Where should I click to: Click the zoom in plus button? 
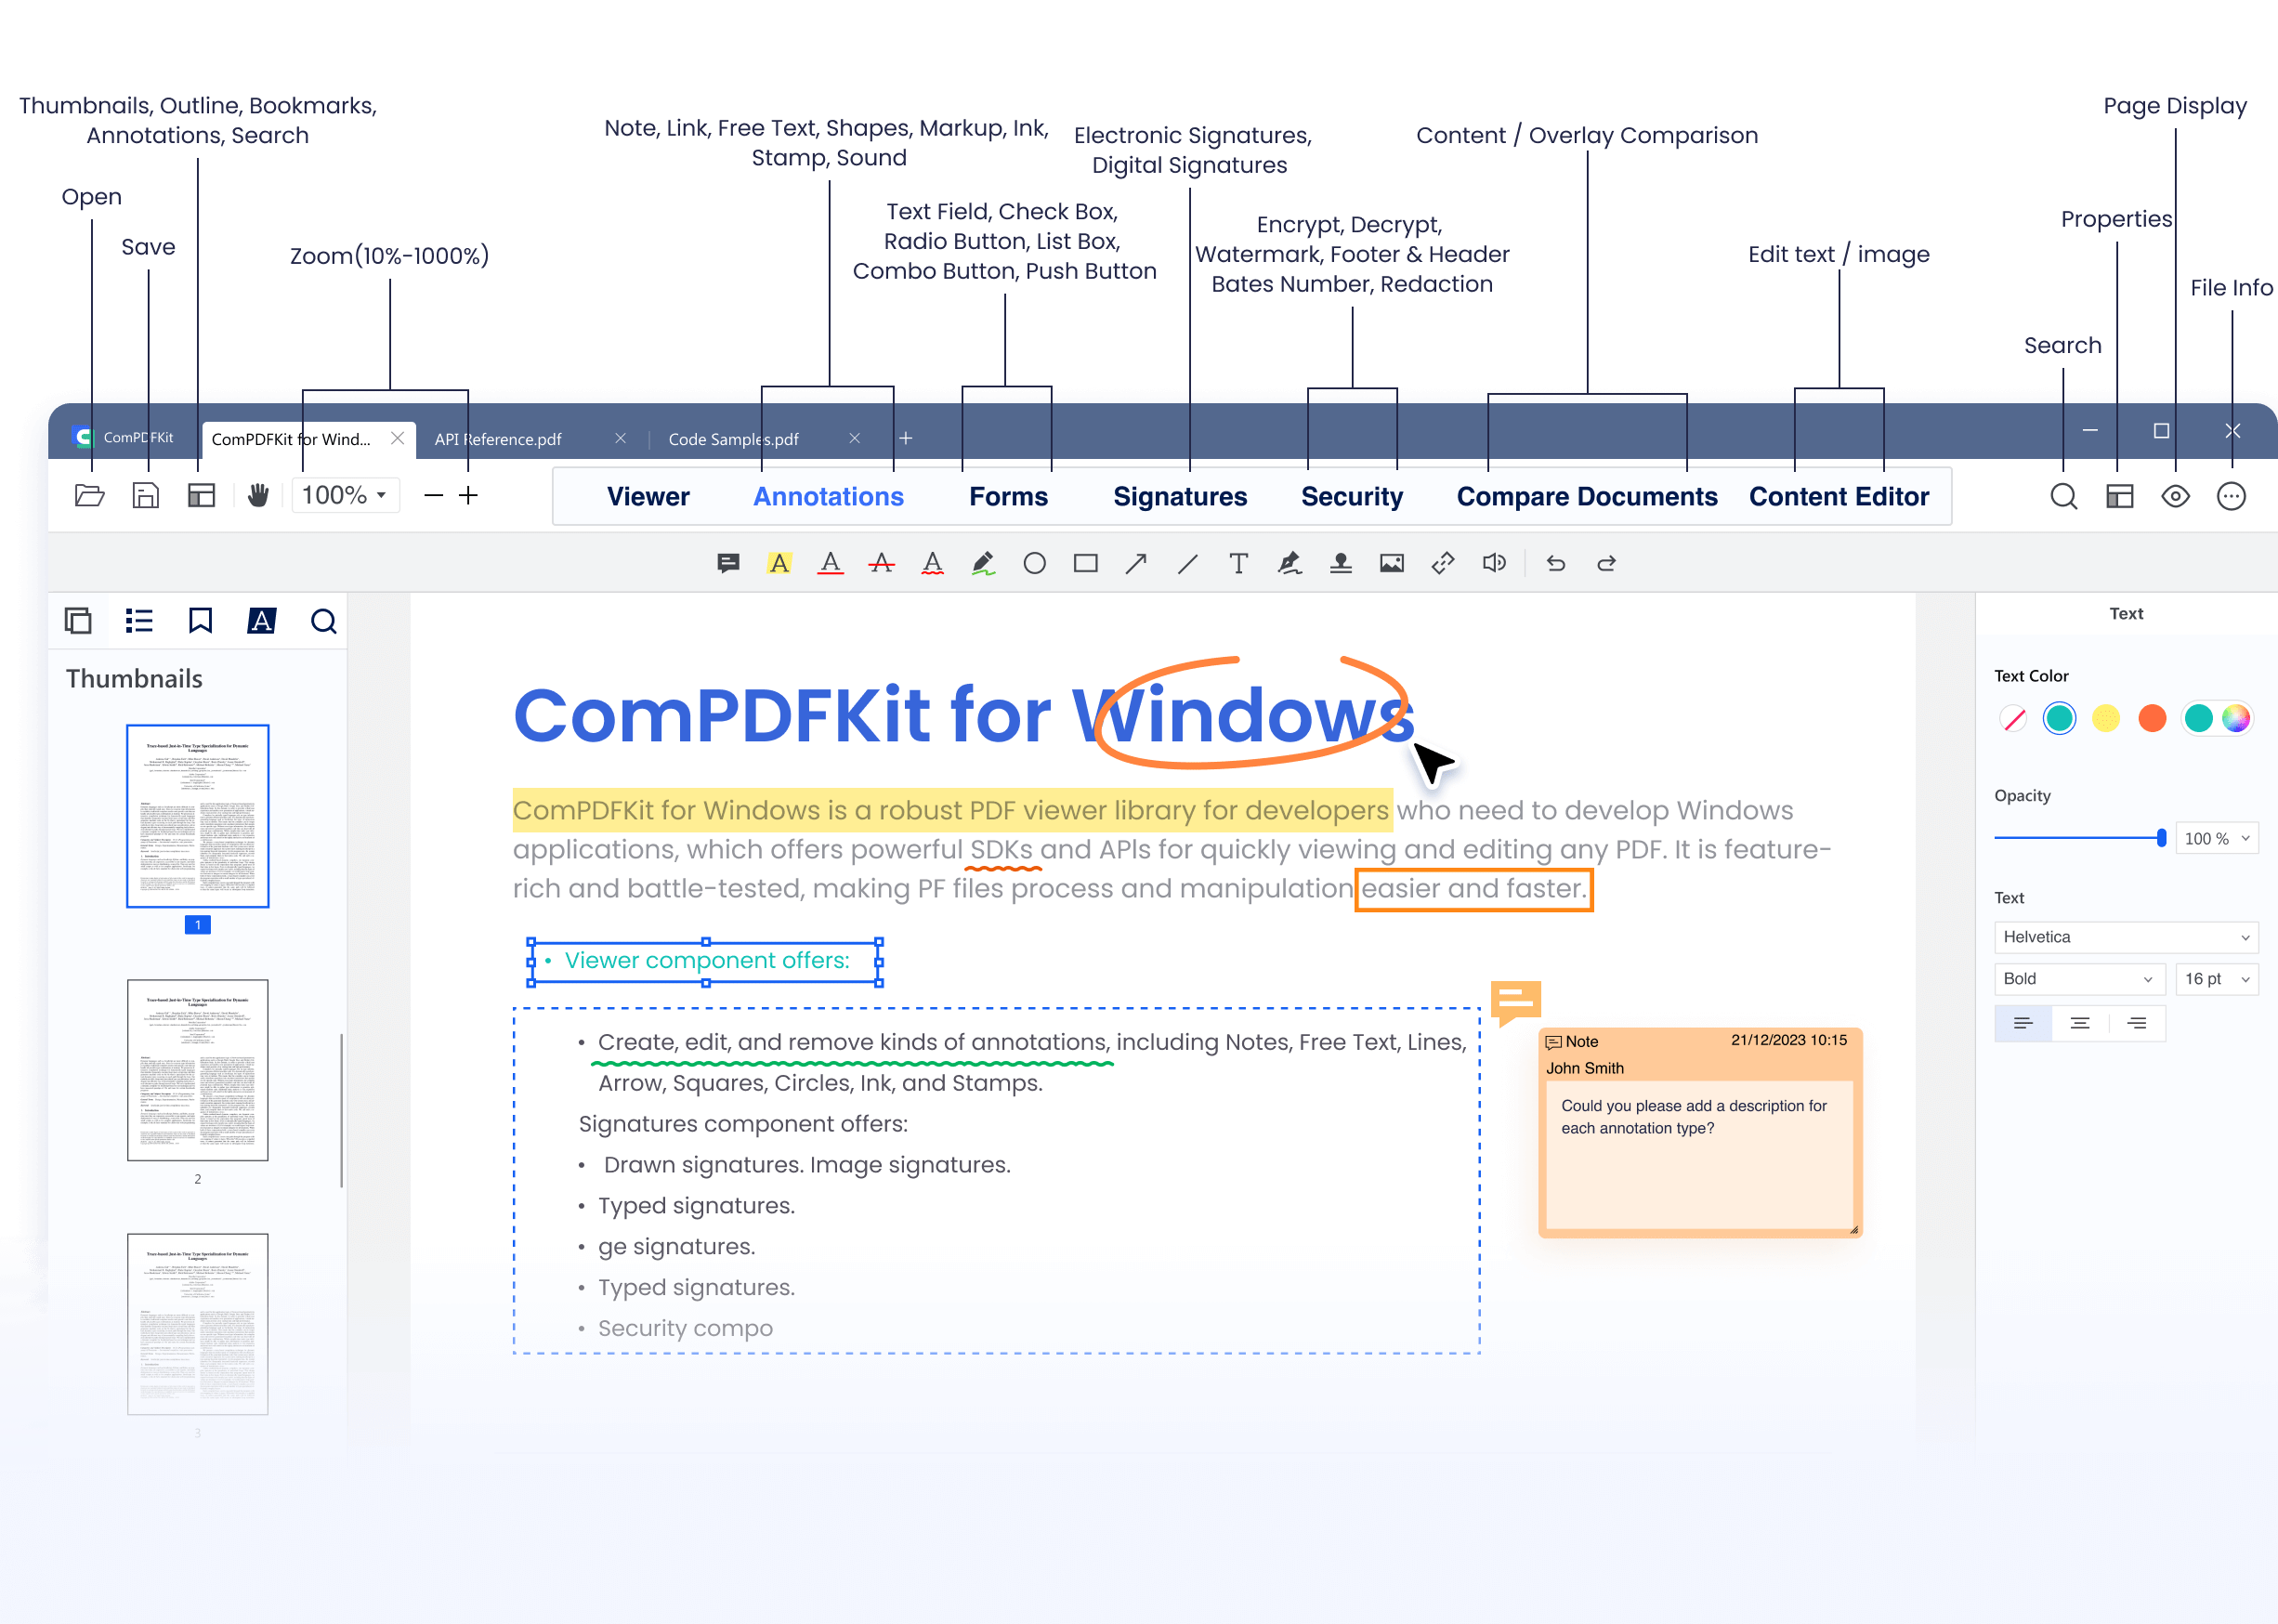tap(468, 495)
